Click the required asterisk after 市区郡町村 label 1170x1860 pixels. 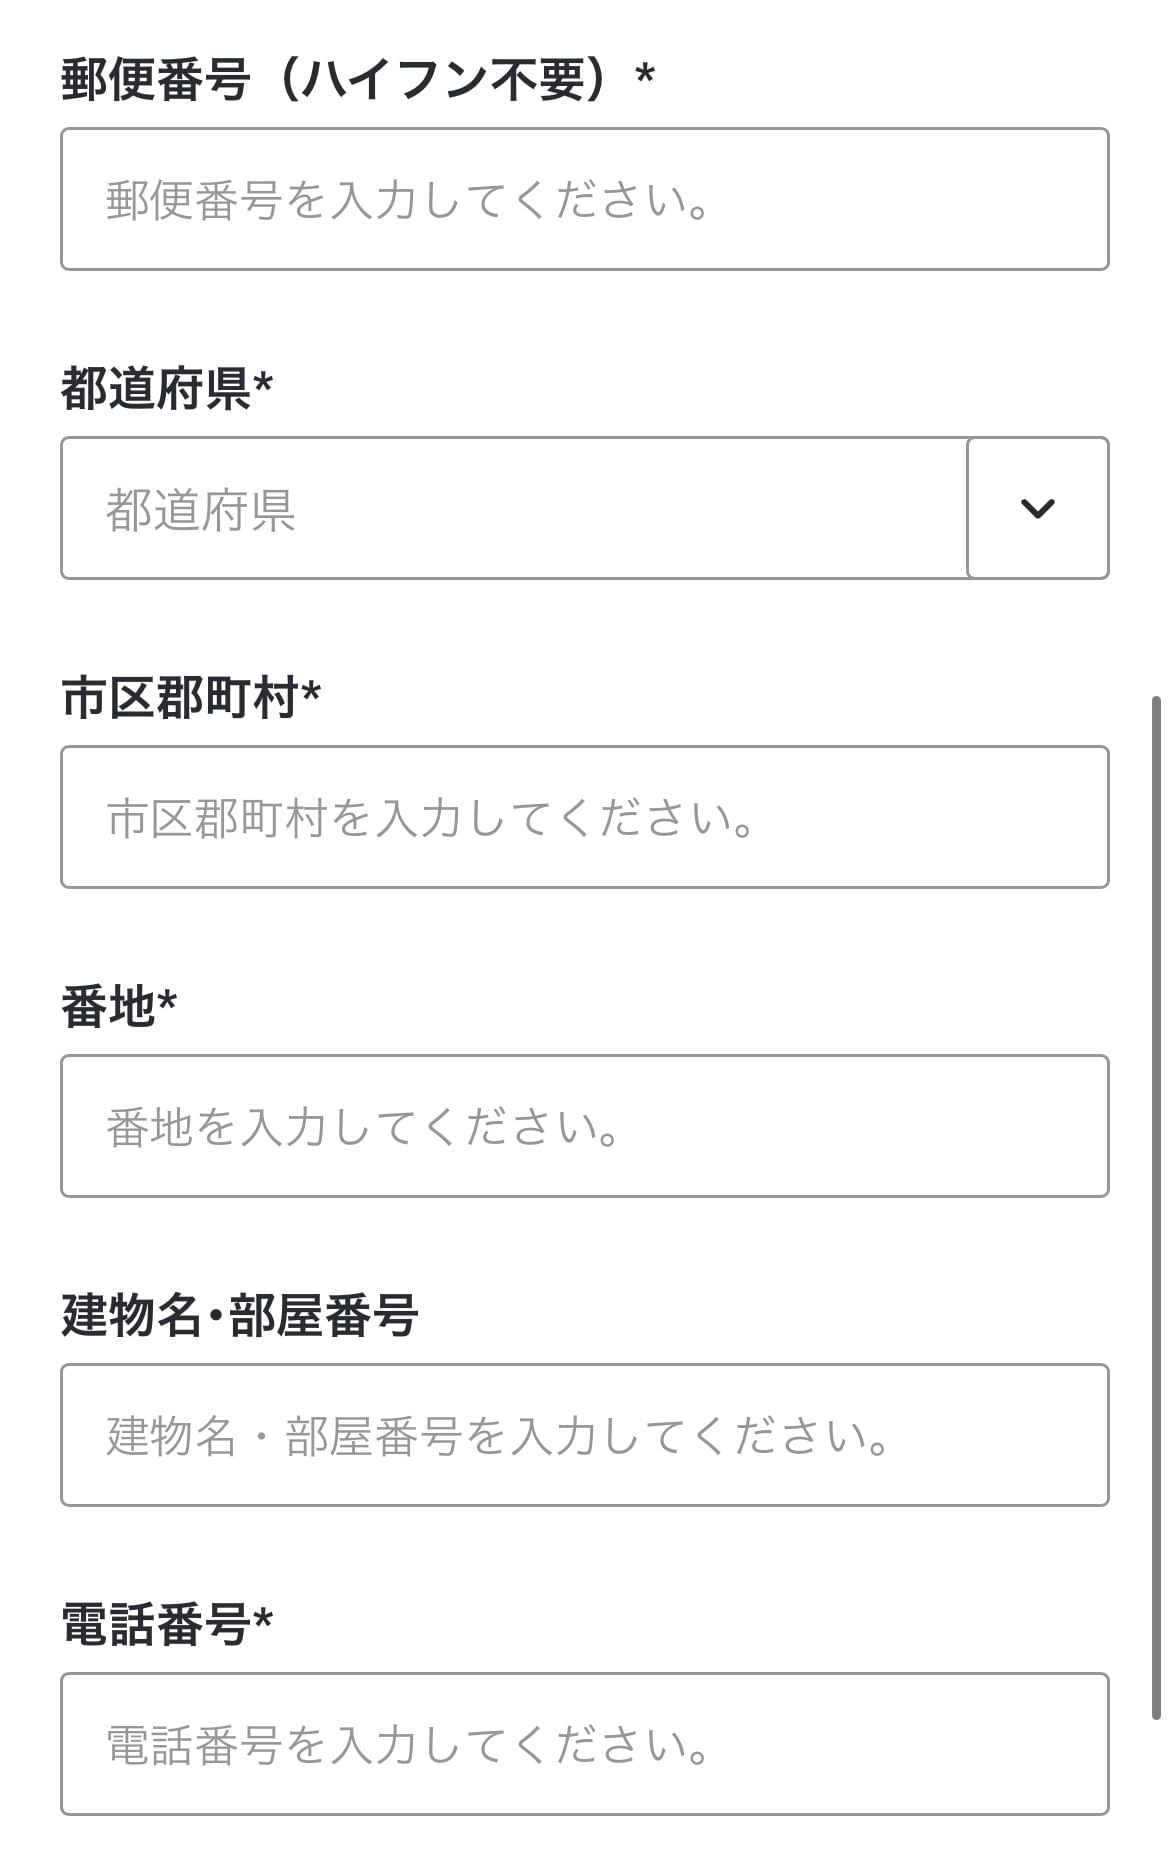click(311, 692)
